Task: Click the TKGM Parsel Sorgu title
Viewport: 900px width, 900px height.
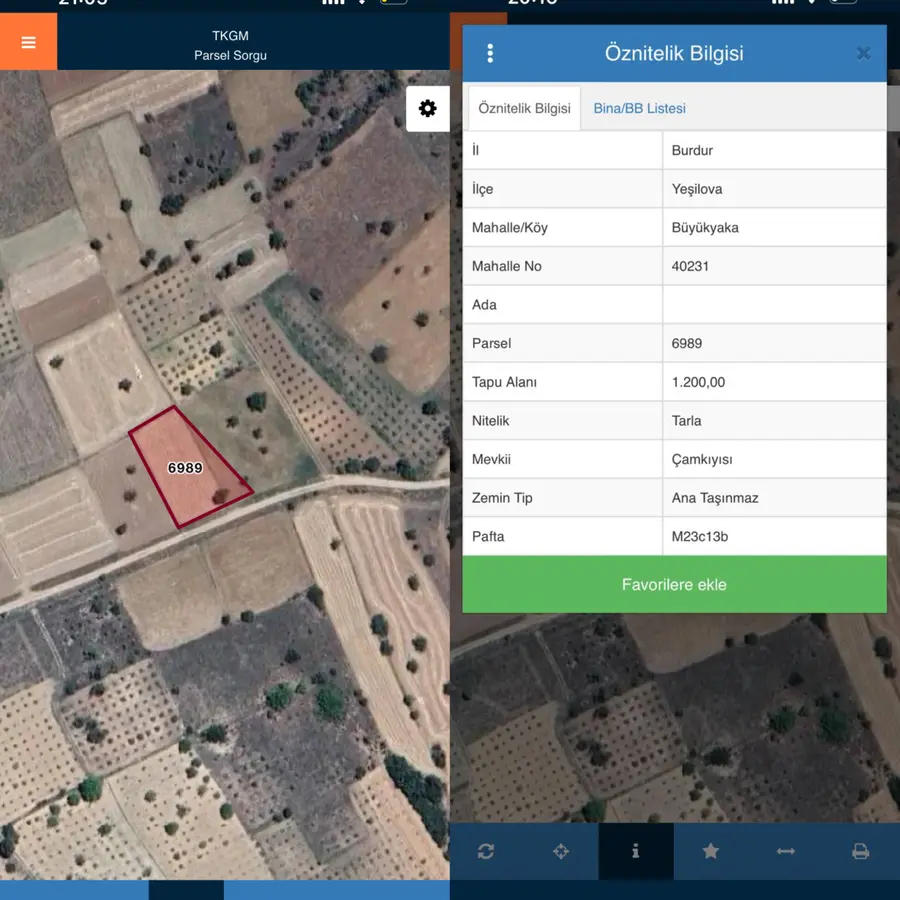Action: click(x=230, y=46)
